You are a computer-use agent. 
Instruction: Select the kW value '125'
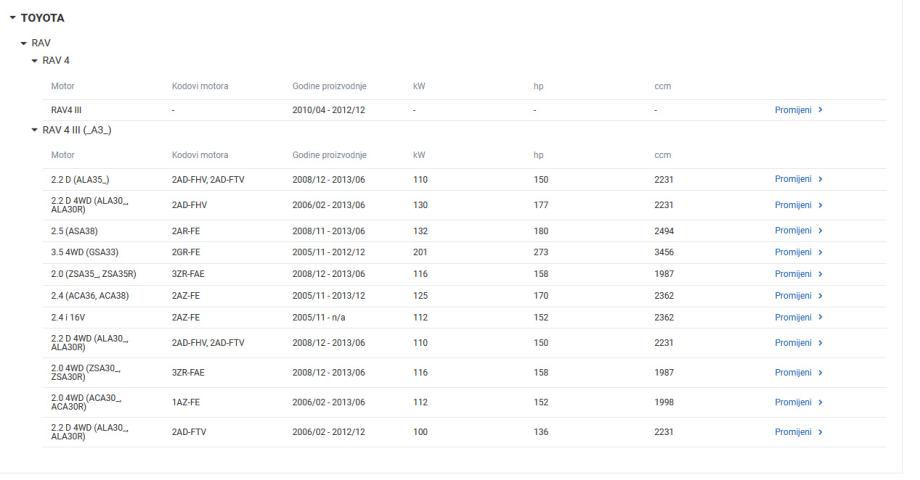[420, 296]
